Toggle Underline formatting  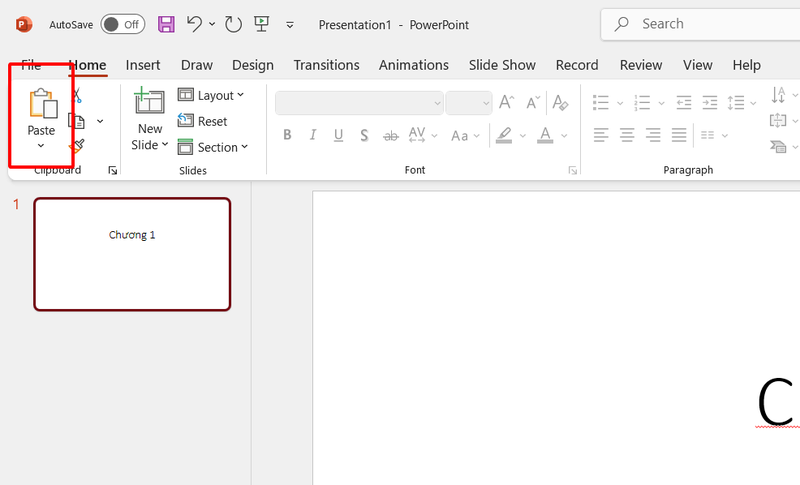[338, 135]
